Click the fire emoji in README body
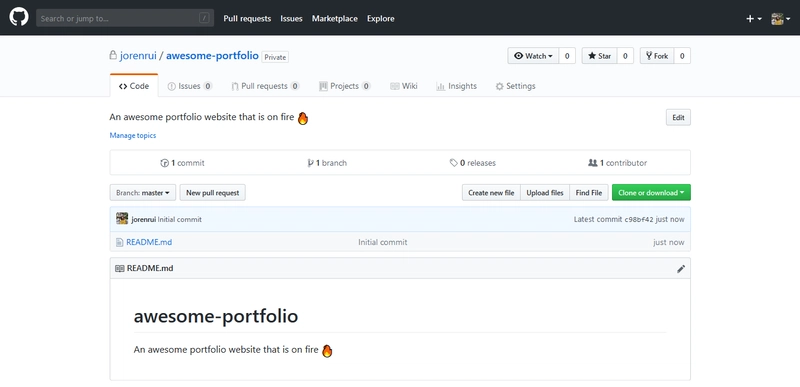Screen dimensions: 800x387 click(x=327, y=351)
